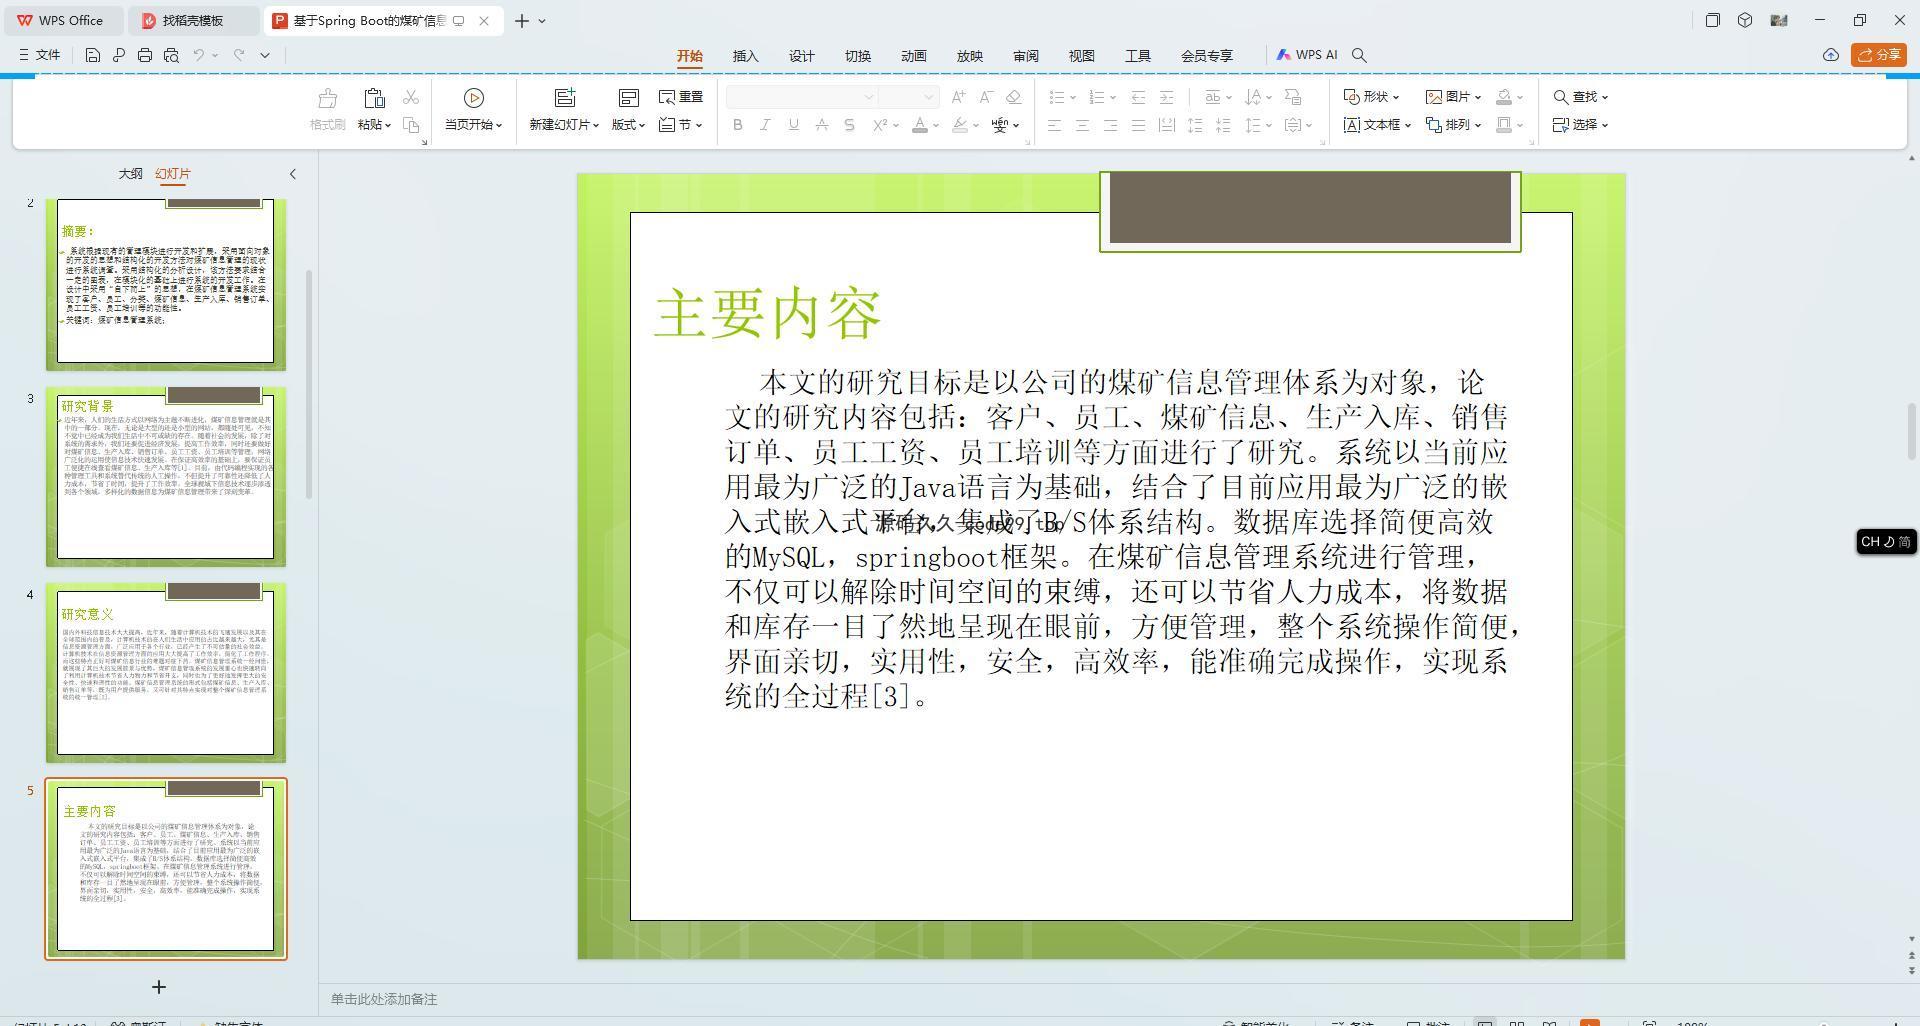Click the Layout (版式) icon
This screenshot has width=1920, height=1026.
click(x=628, y=97)
